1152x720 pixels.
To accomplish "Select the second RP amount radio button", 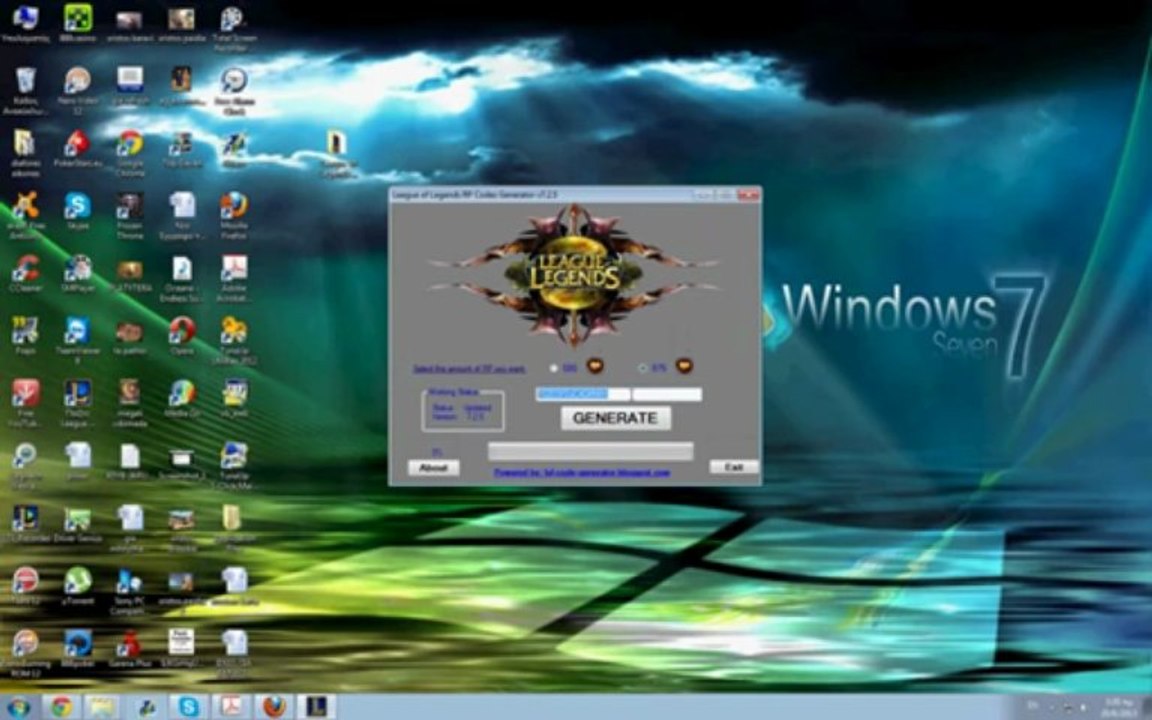I will [643, 368].
